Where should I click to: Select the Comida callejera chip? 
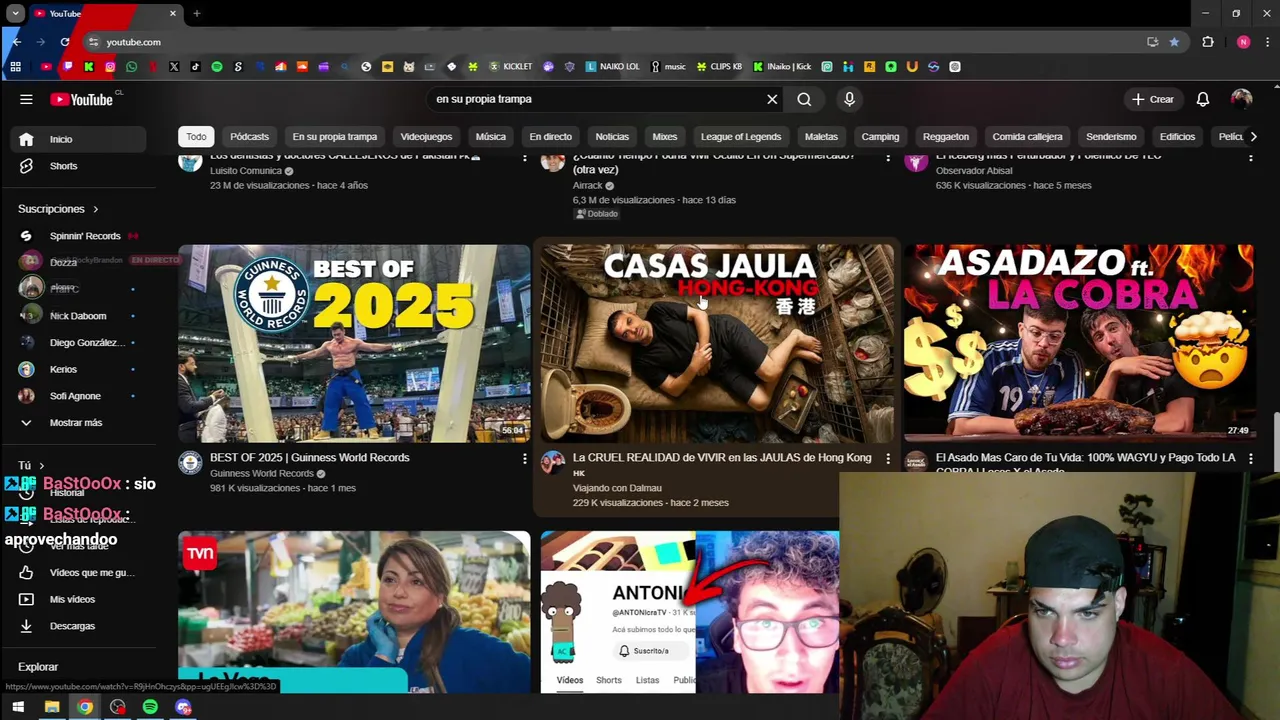pyautogui.click(x=1027, y=136)
